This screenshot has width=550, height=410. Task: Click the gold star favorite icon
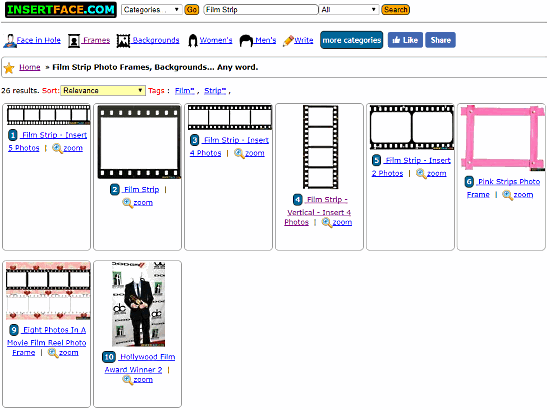tap(9, 67)
